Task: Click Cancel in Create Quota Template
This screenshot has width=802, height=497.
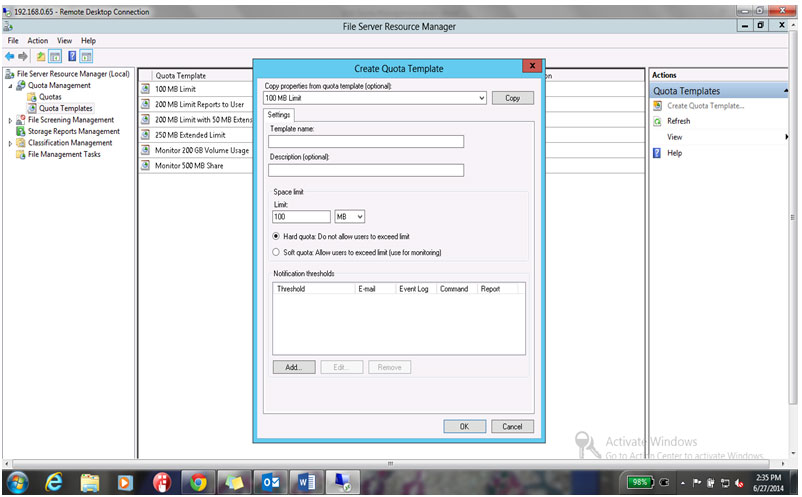Action: coord(512,426)
